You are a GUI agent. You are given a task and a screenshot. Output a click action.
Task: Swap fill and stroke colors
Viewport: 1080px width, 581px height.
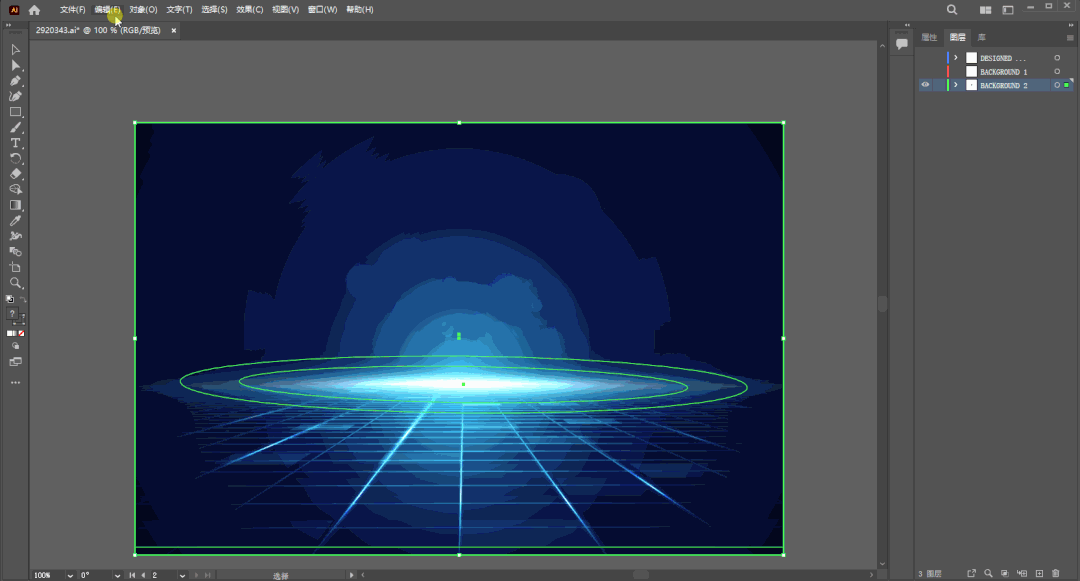point(23,299)
